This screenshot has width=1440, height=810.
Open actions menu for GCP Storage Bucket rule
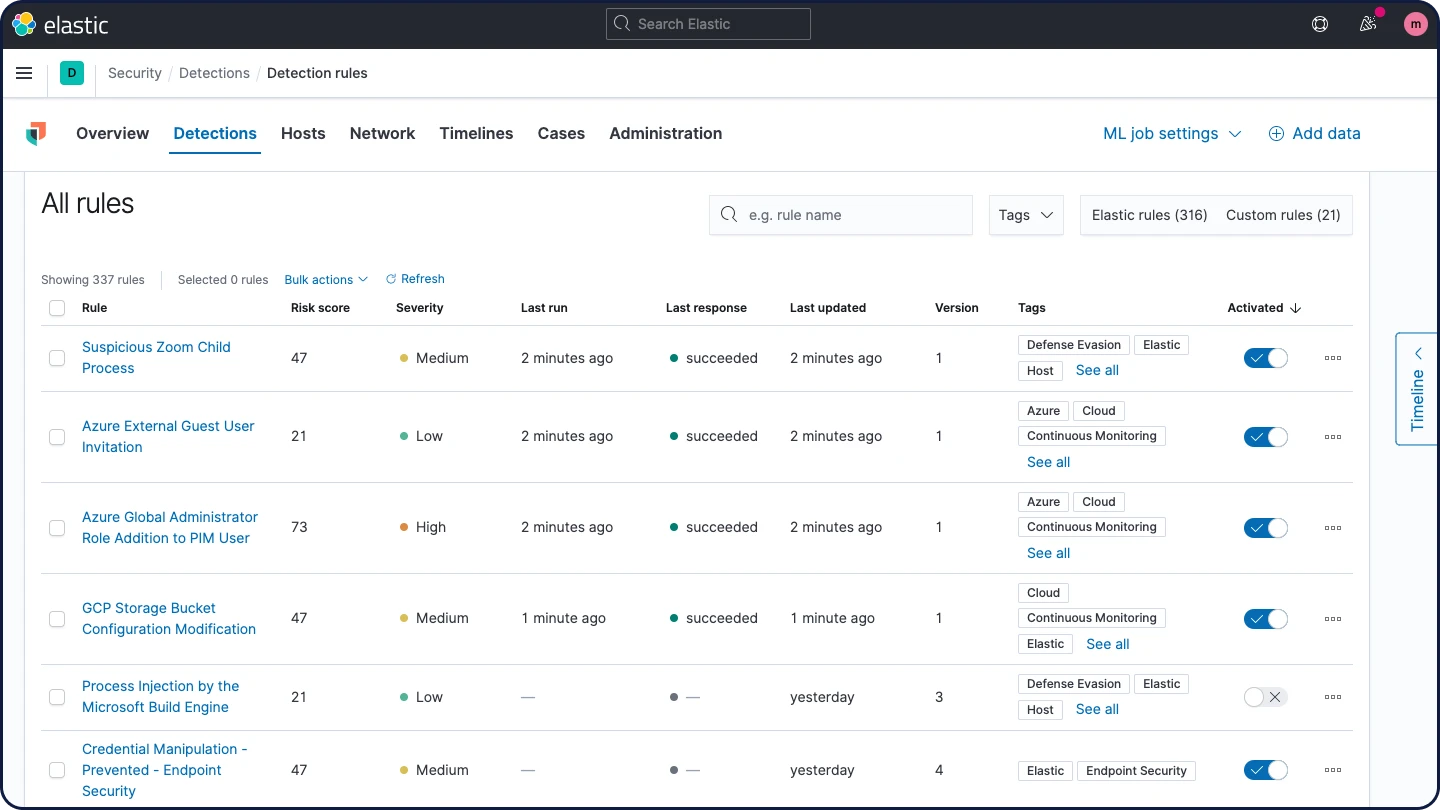pos(1333,619)
